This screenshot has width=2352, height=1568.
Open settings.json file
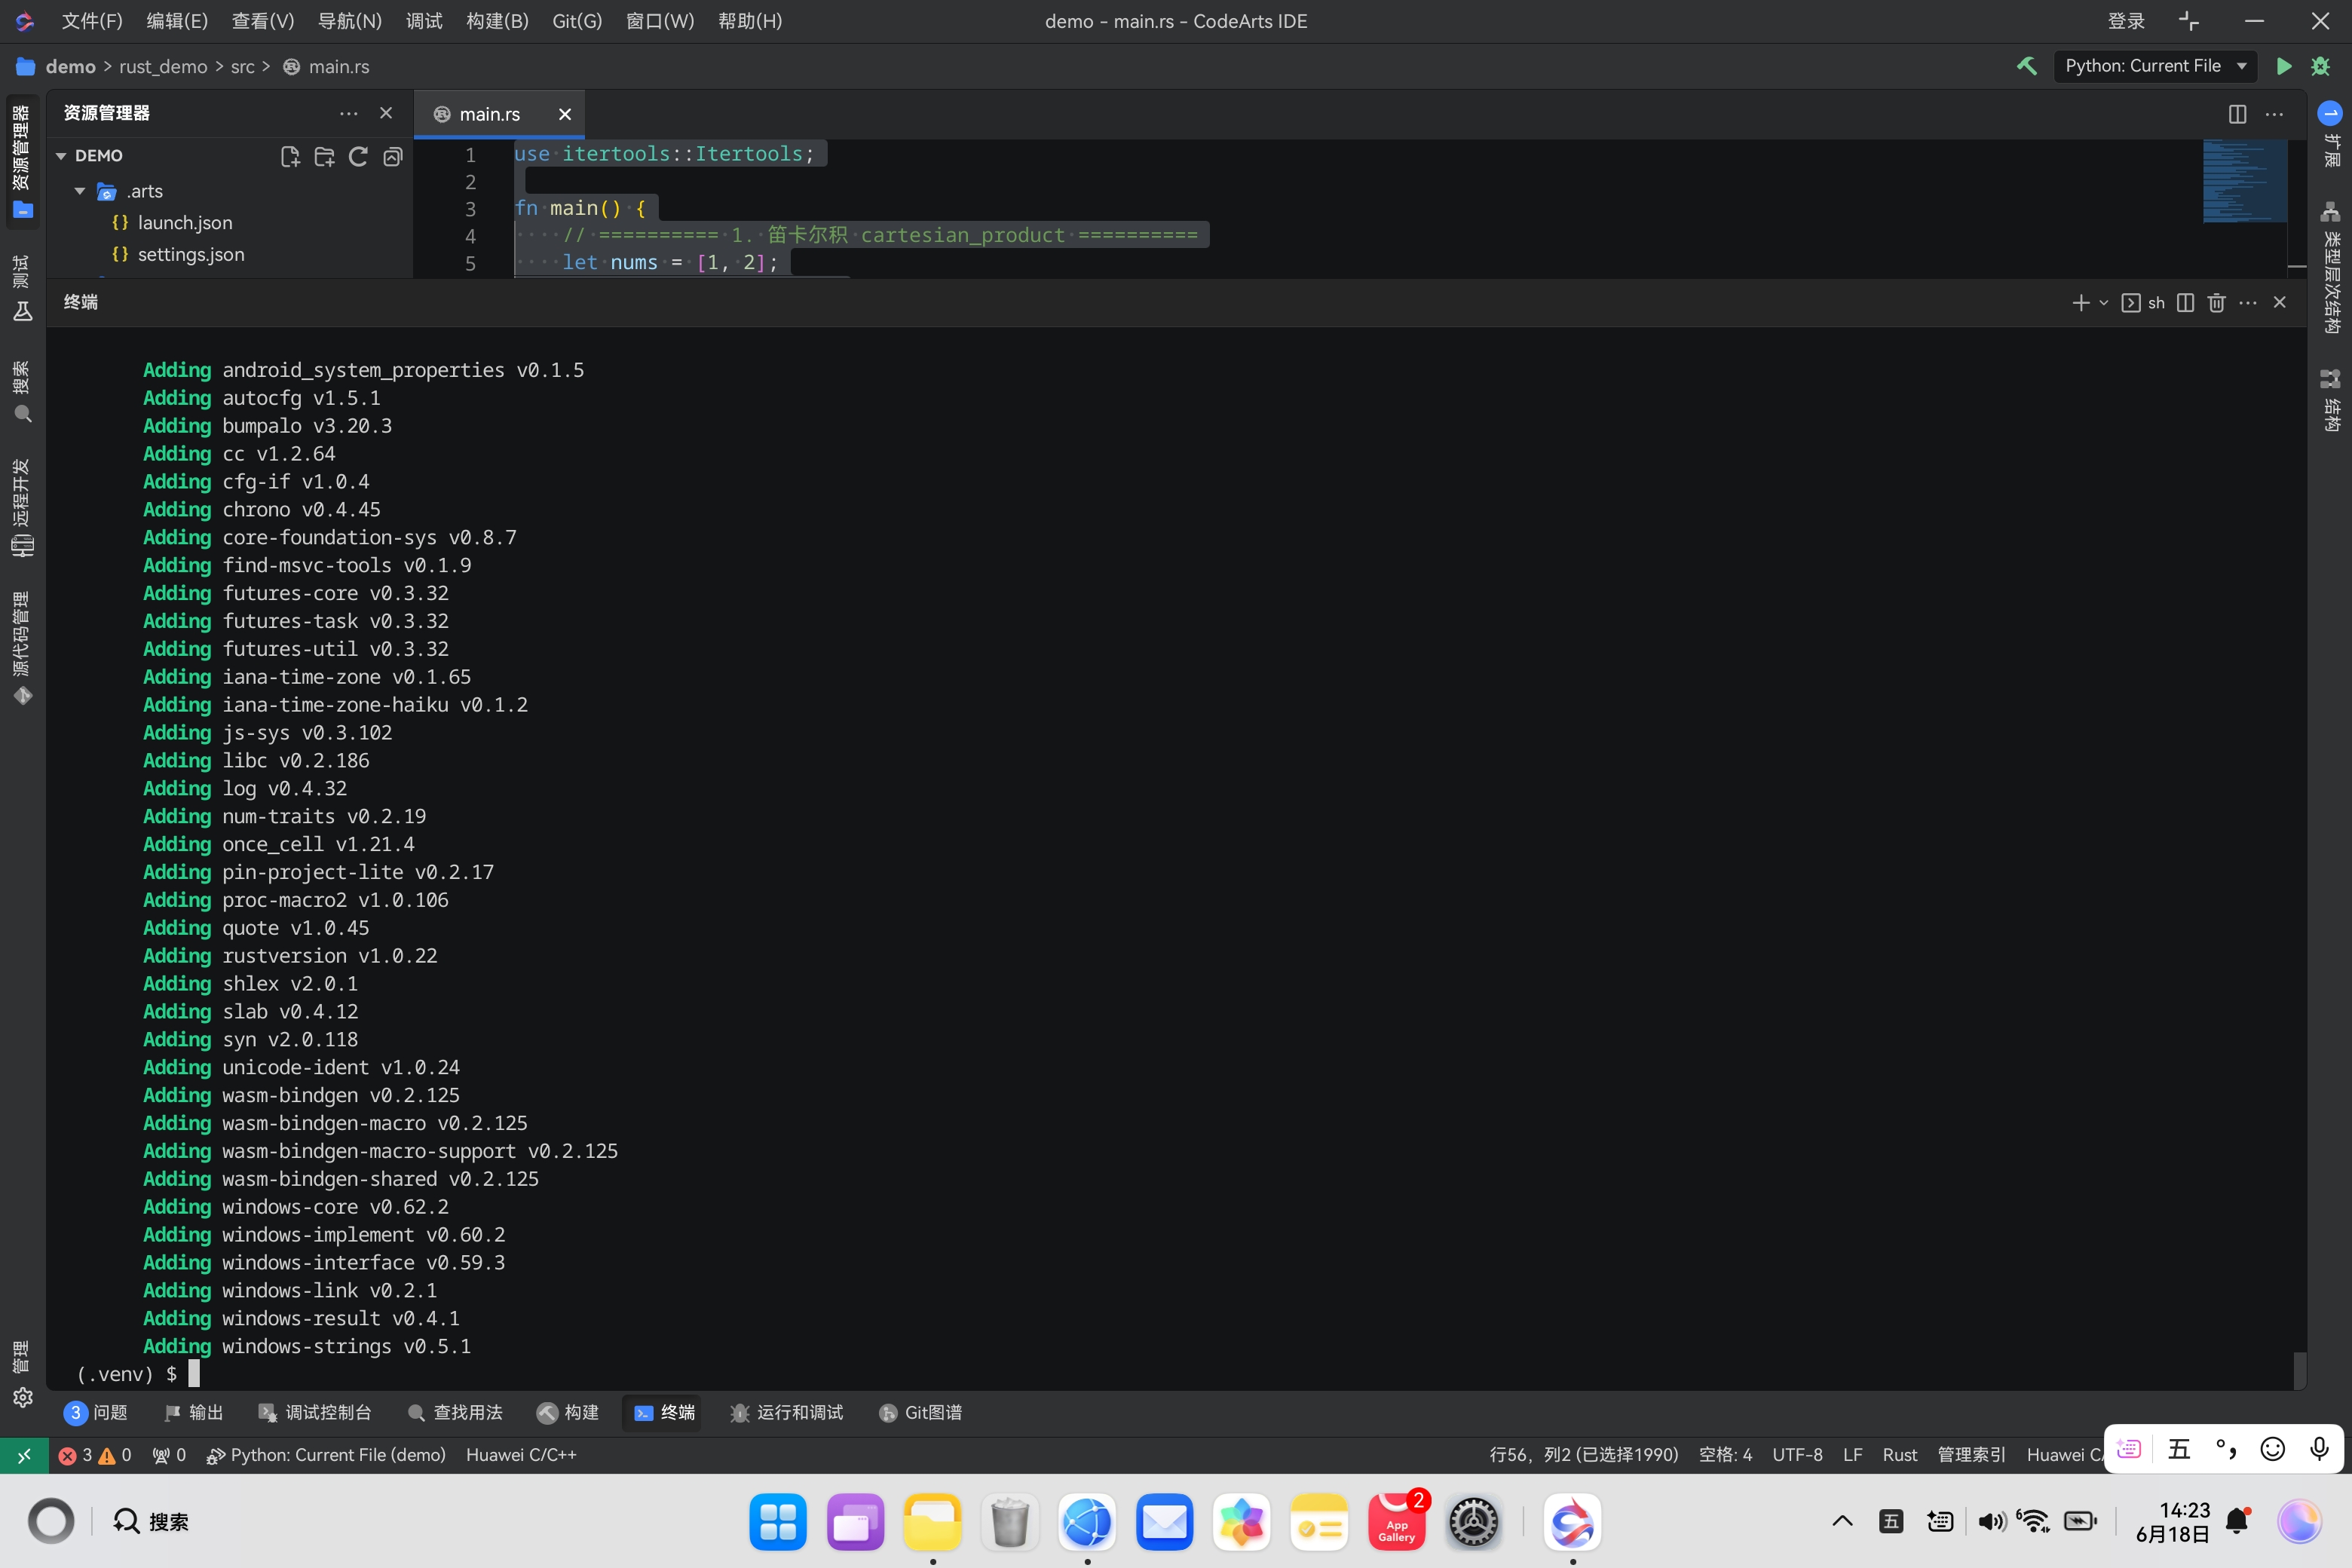190,255
